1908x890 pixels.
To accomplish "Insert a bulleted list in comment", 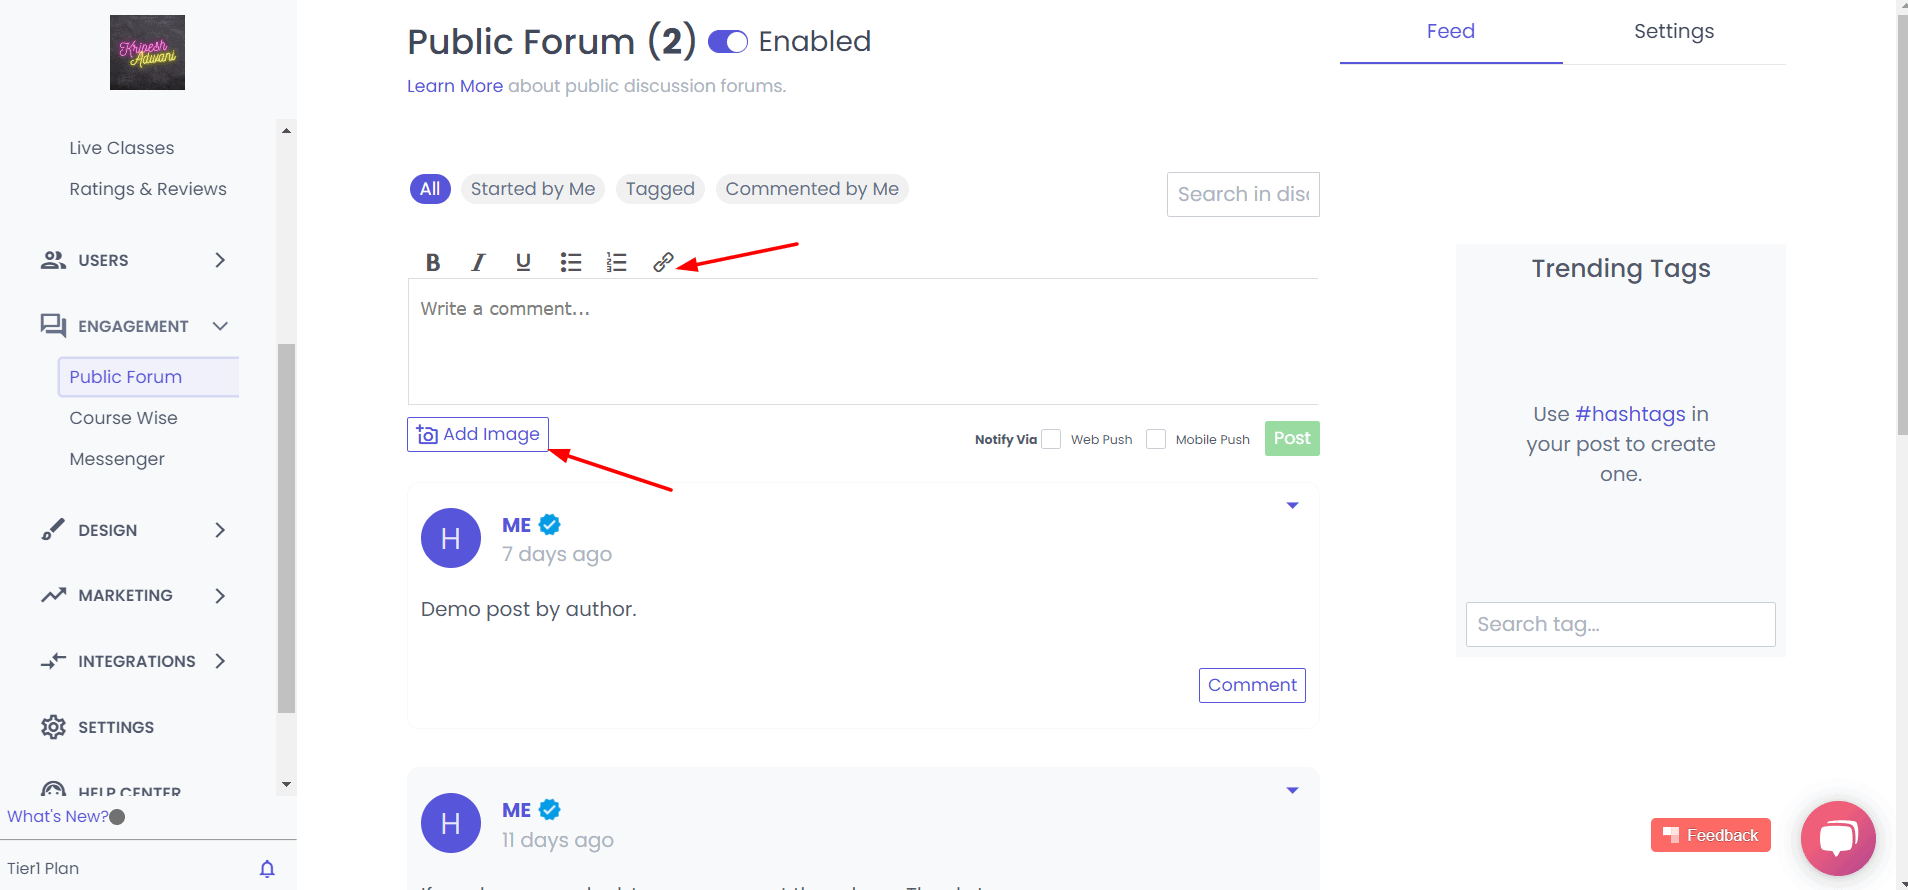I will tap(571, 262).
